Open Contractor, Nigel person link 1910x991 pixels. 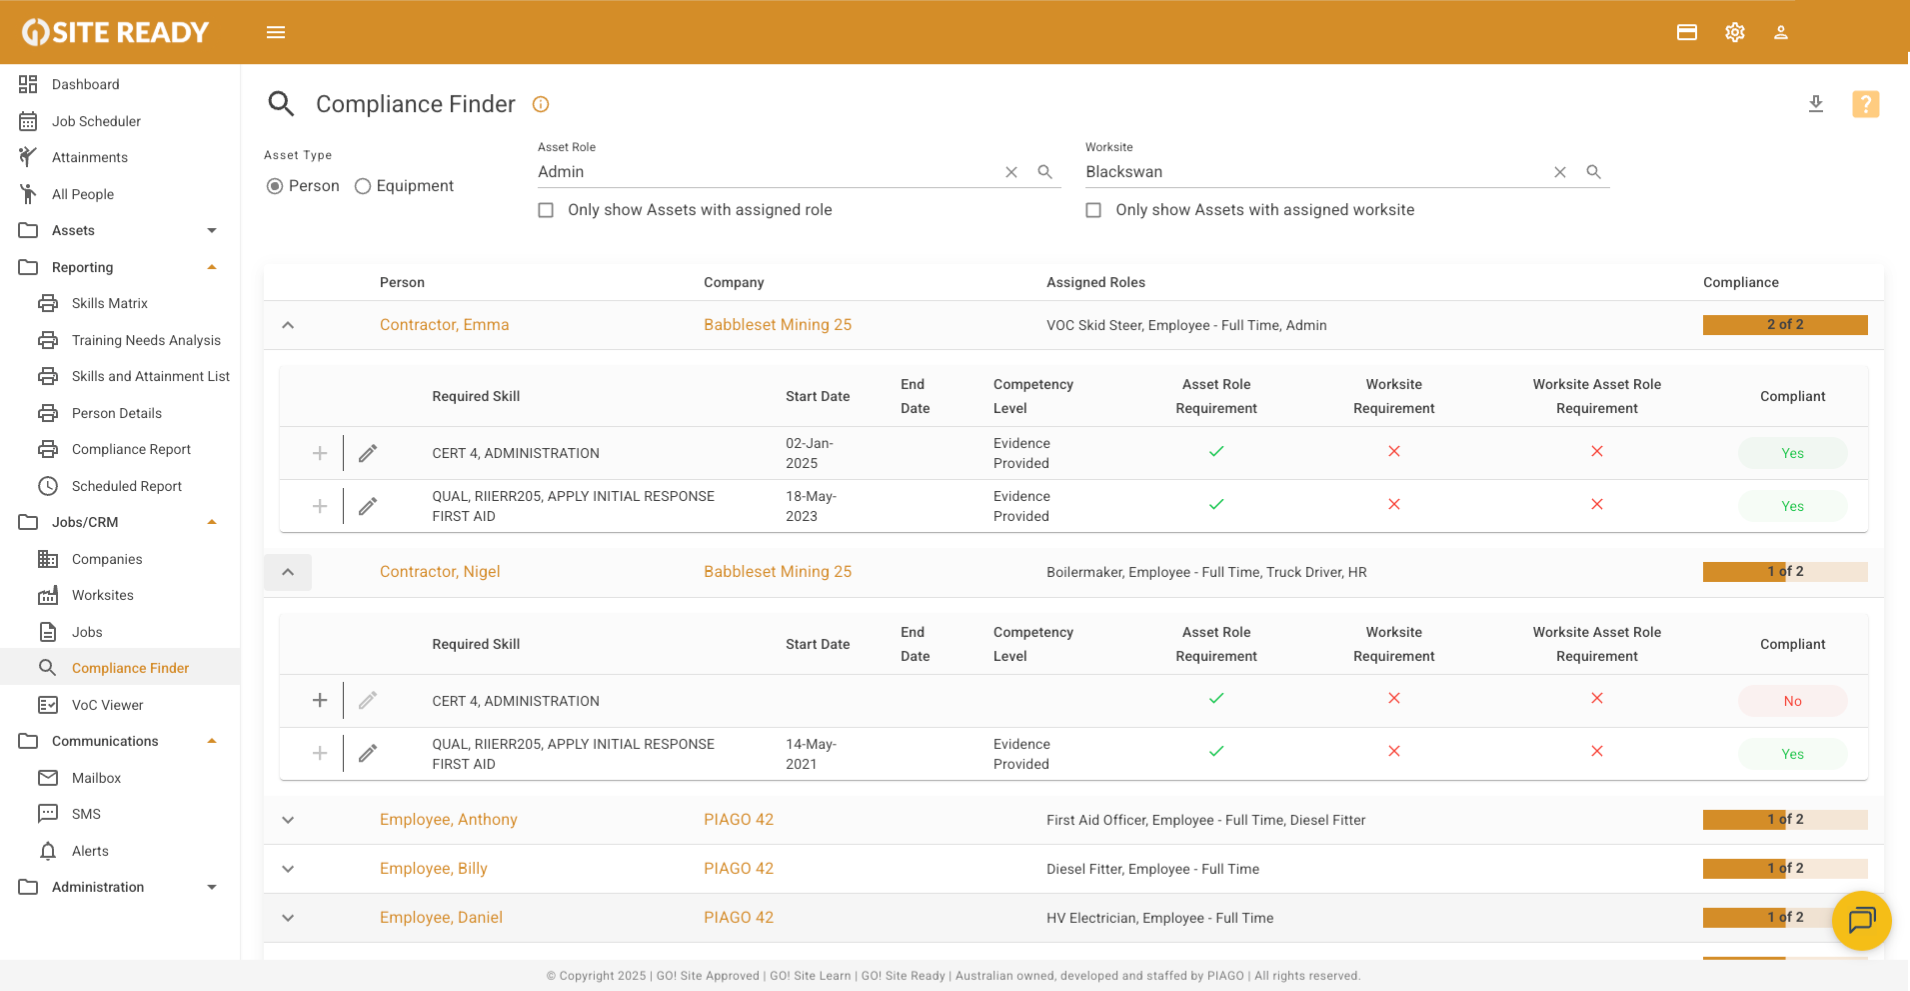[439, 572]
